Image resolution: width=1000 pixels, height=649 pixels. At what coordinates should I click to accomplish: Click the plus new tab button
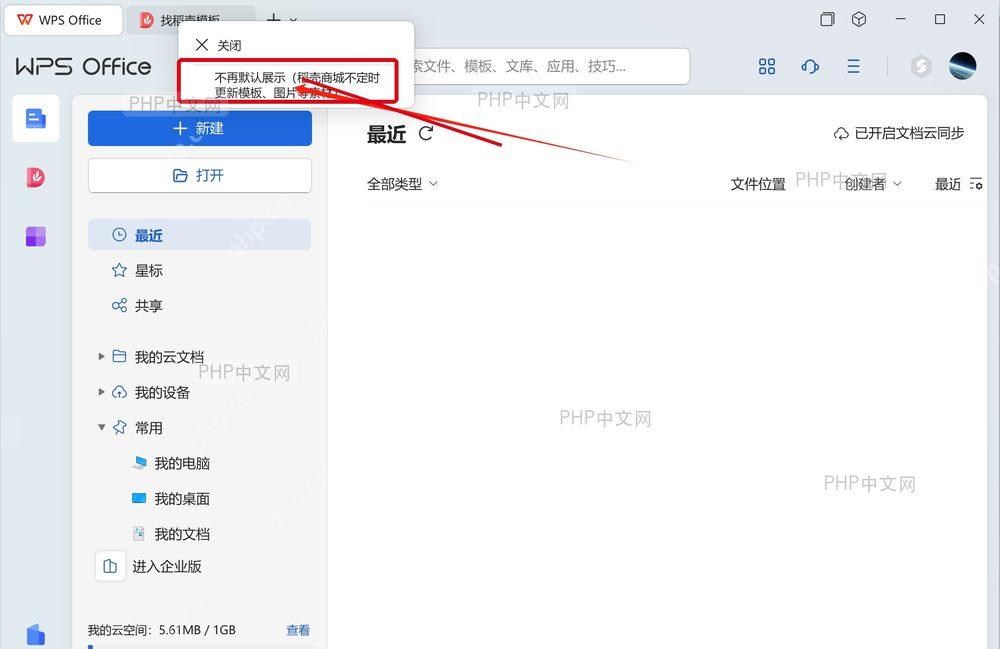point(273,19)
